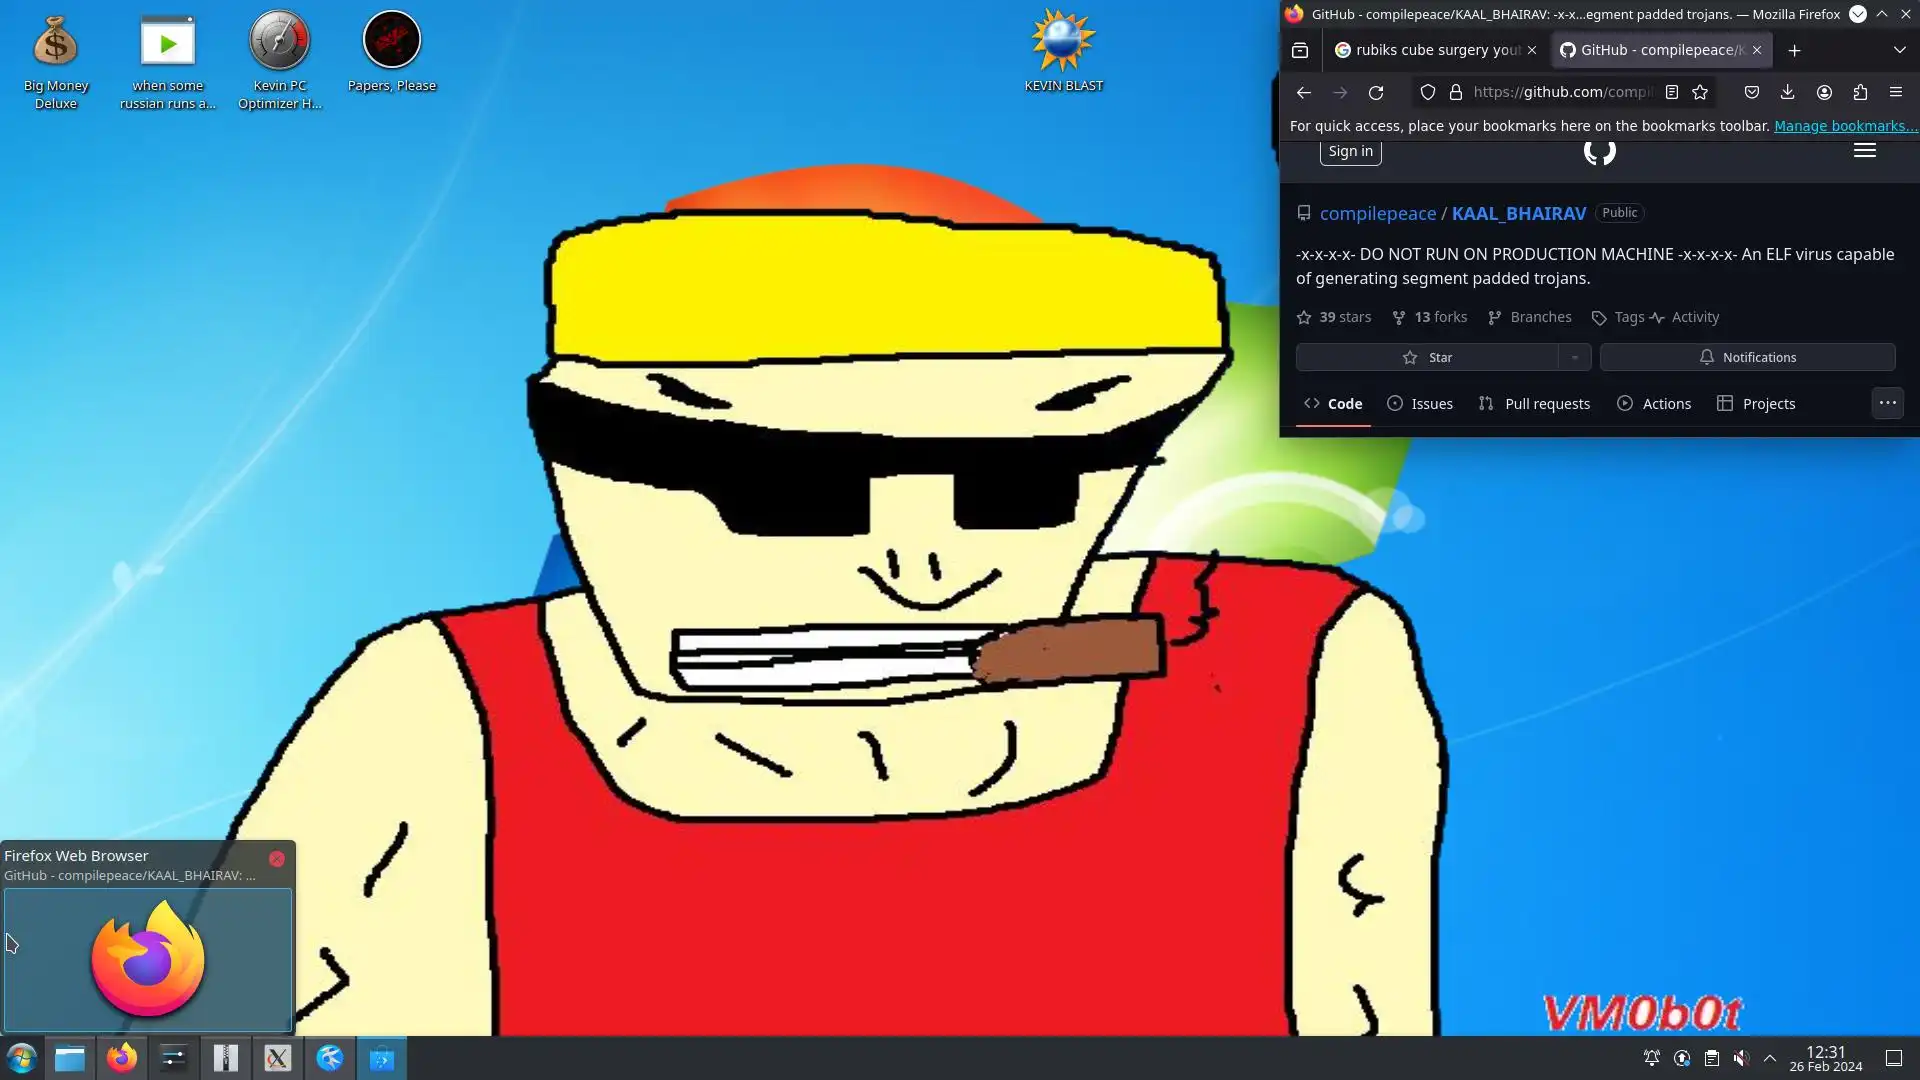Toggle the muted volume tray icon
The width and height of the screenshot is (1920, 1080).
[1741, 1058]
